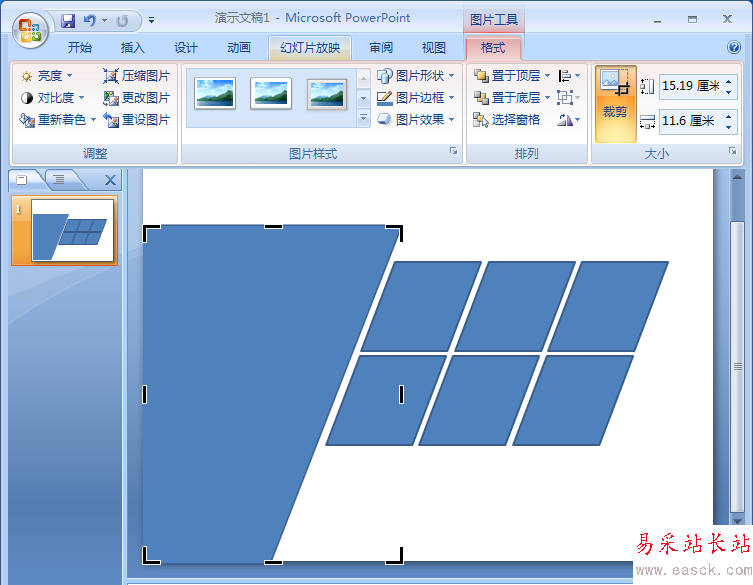The width and height of the screenshot is (753, 585).
Task: Select the 格式 picture tools tab
Action: (x=493, y=48)
